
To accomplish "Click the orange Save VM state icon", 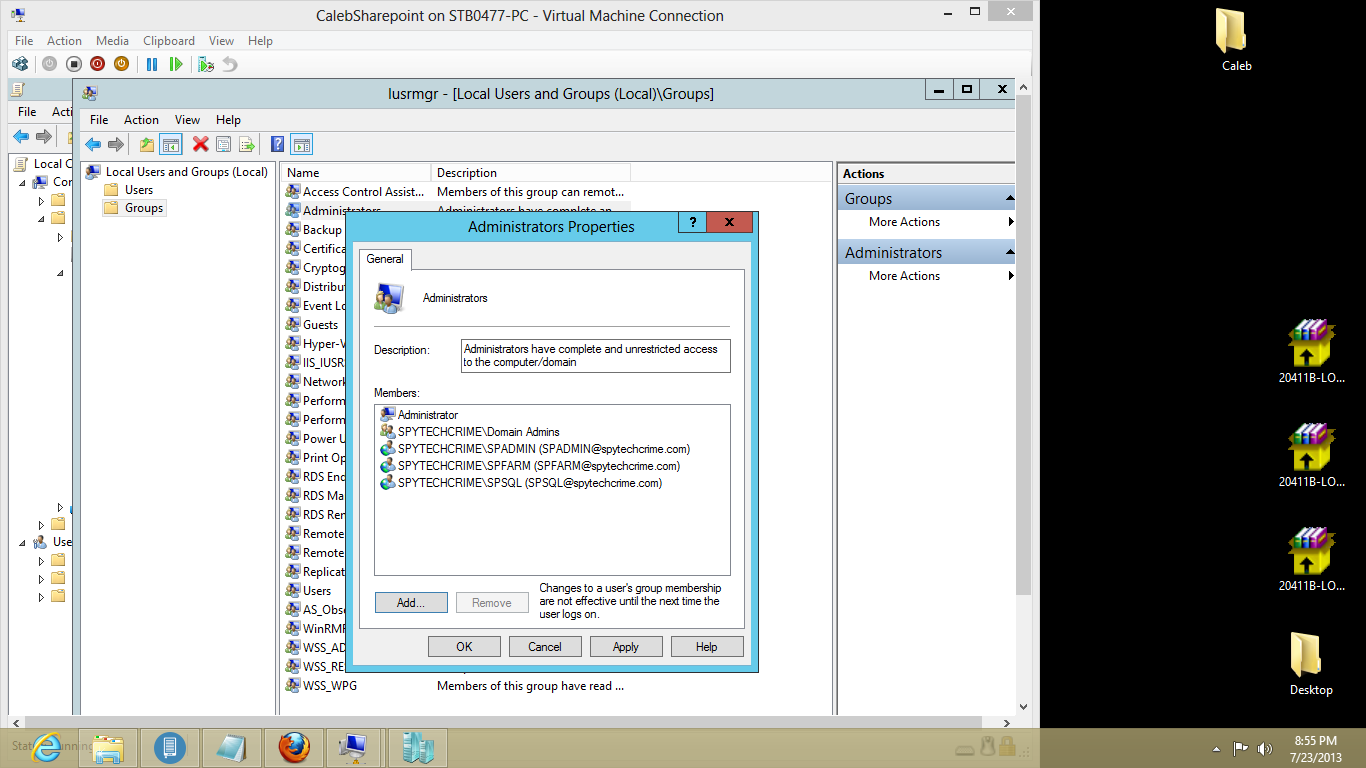I will tap(121, 64).
